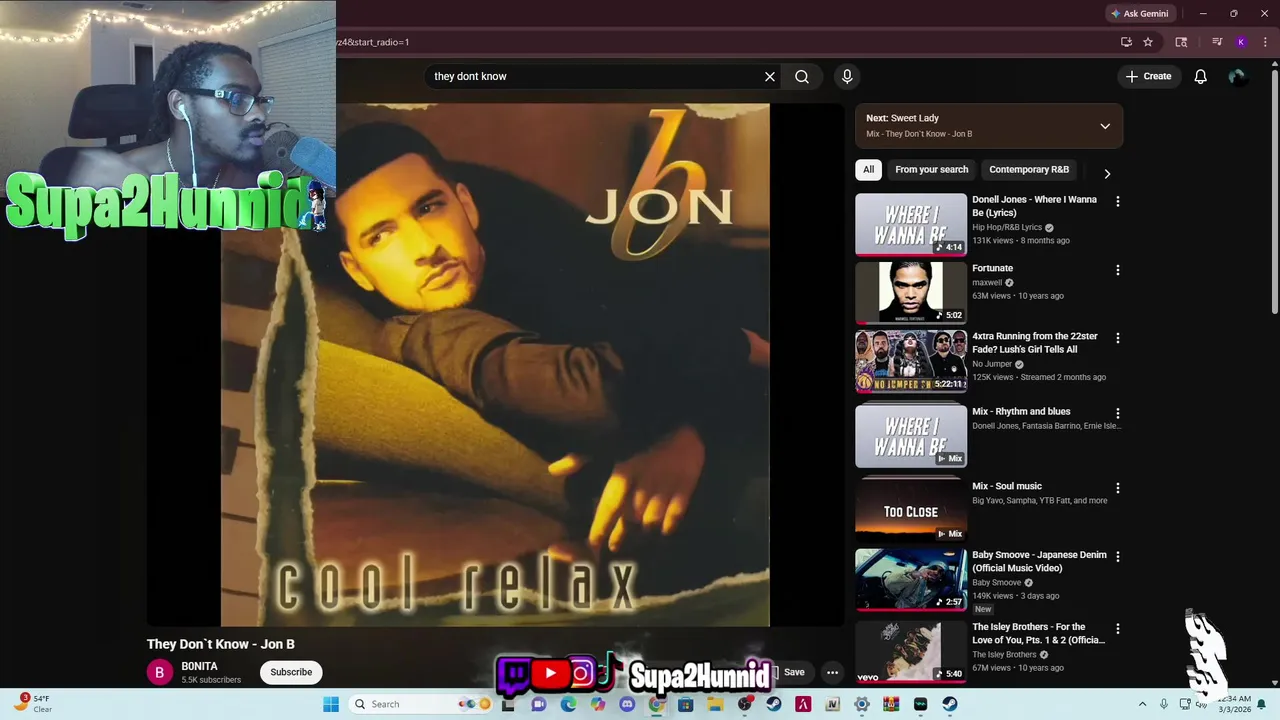Open the Windows Start menu

331,704
